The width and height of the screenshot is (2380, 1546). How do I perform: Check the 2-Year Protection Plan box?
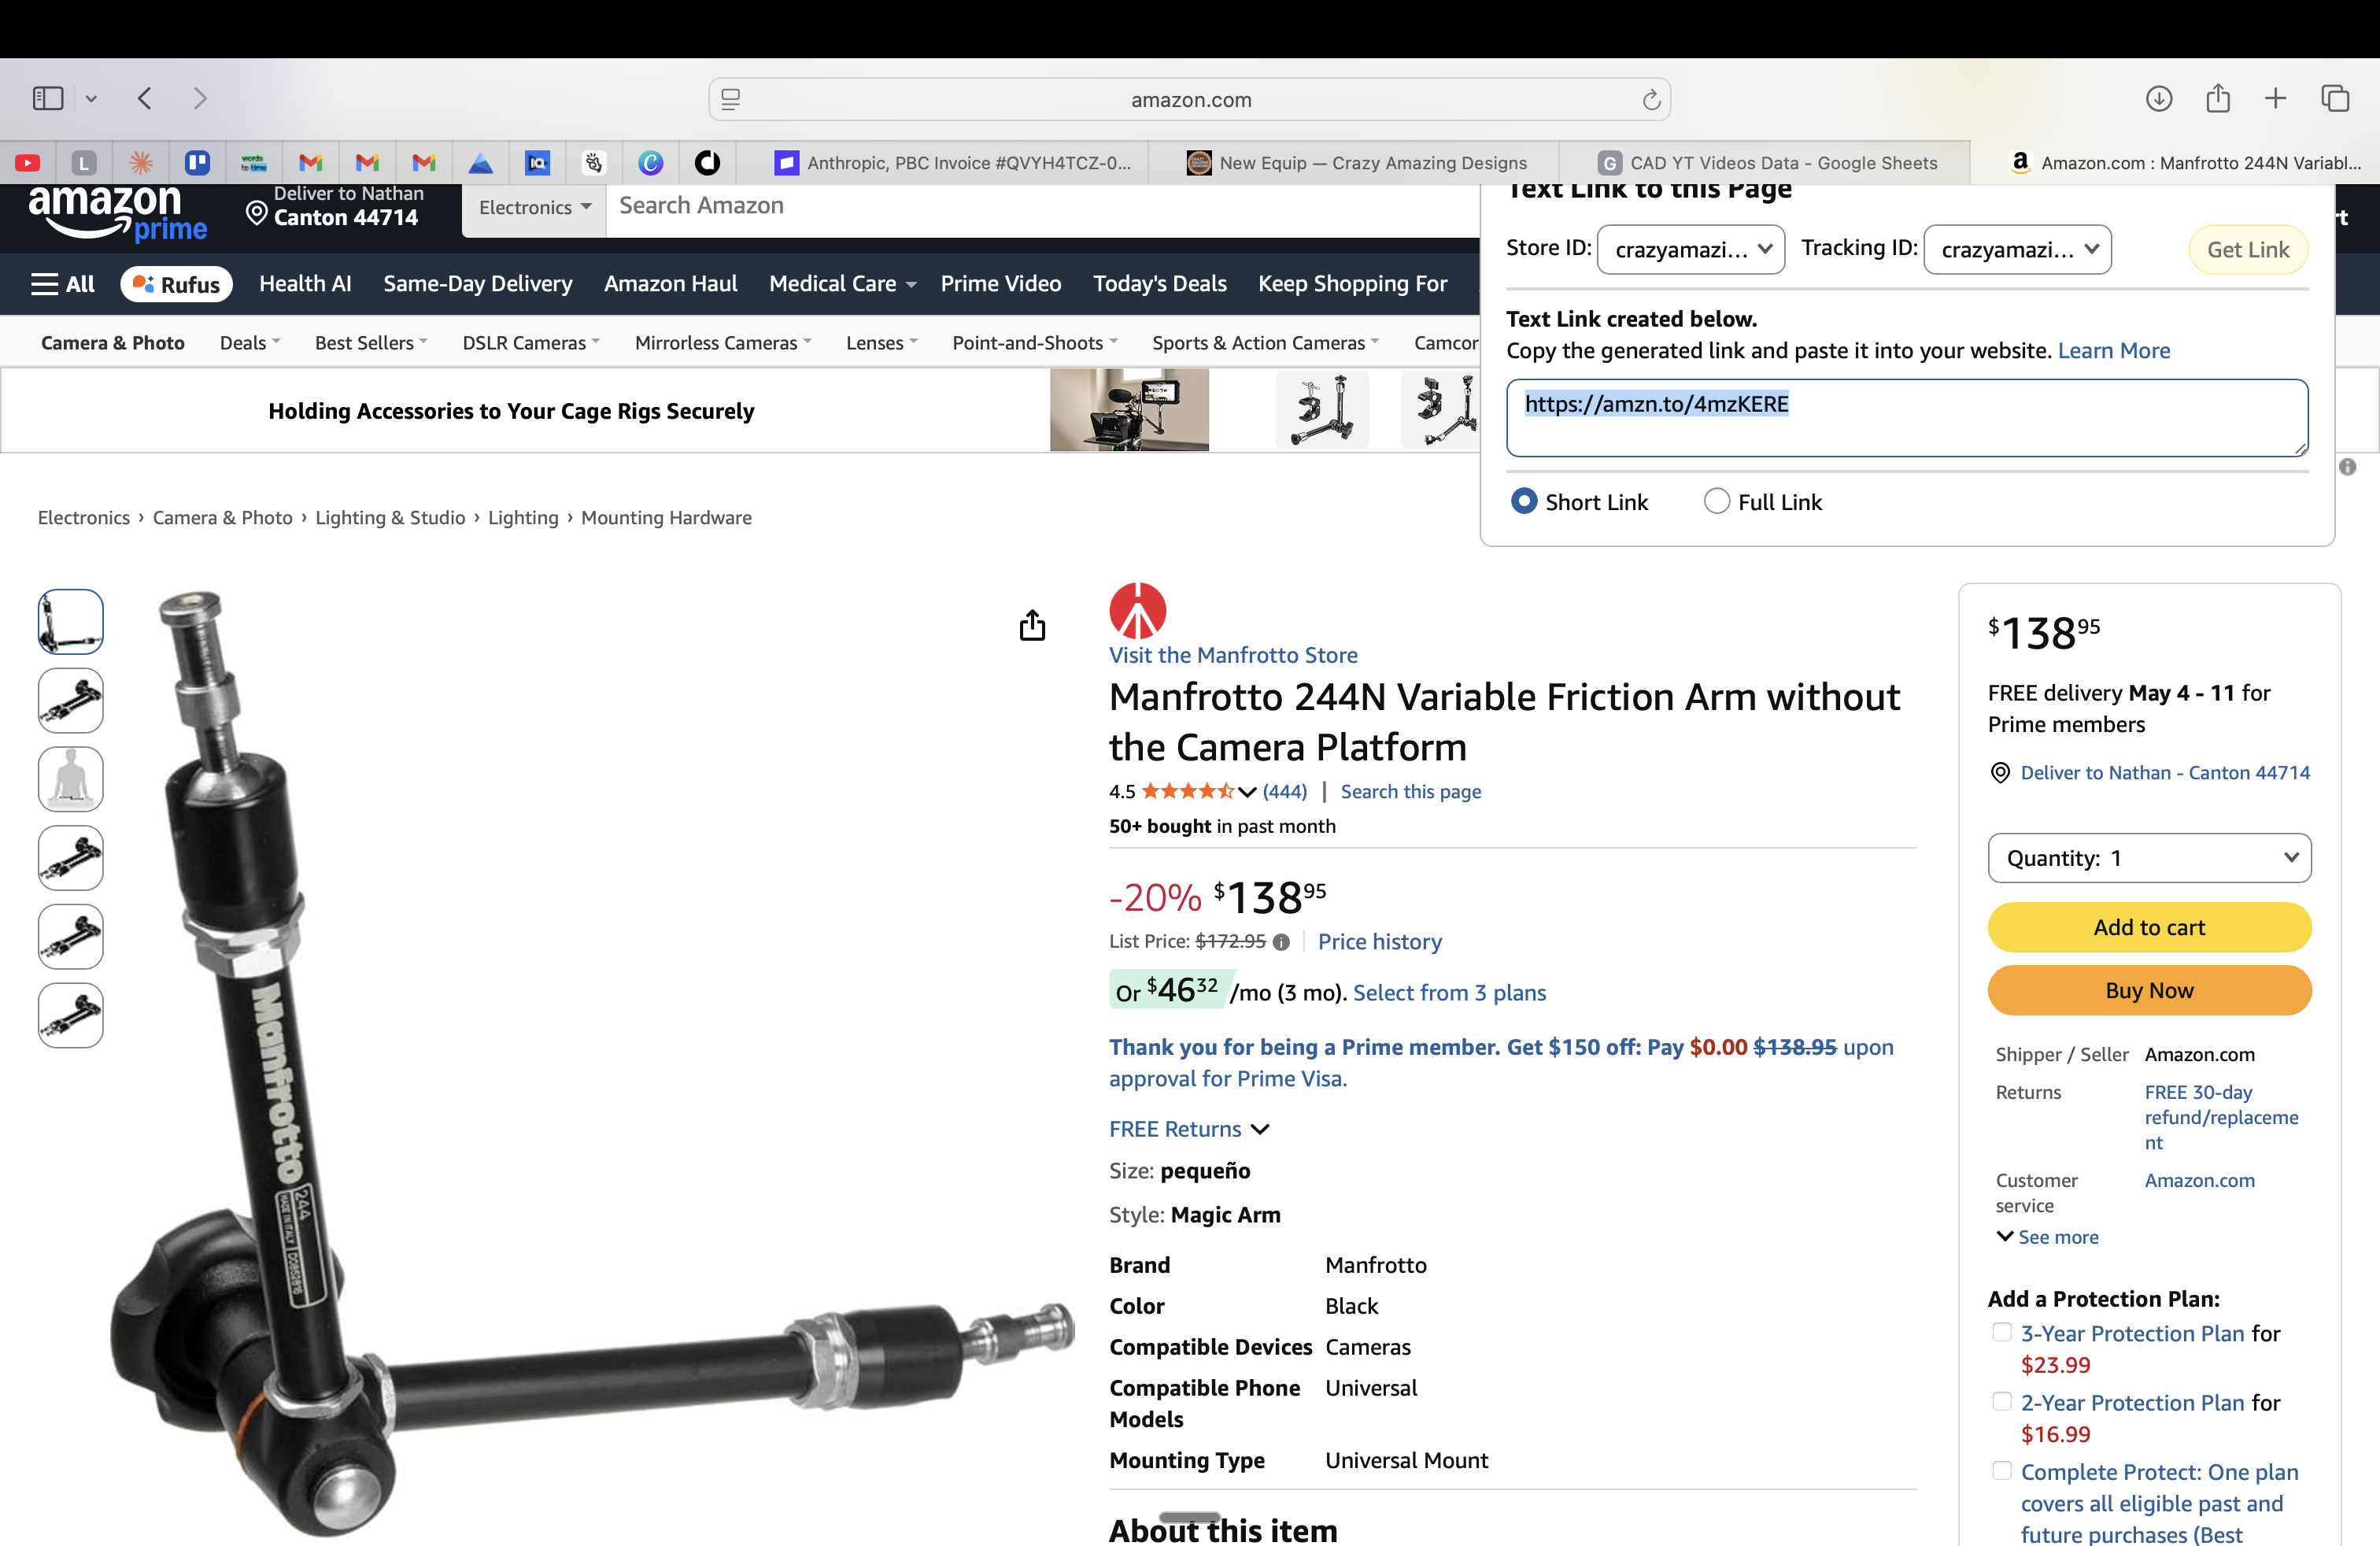coord(2002,1401)
